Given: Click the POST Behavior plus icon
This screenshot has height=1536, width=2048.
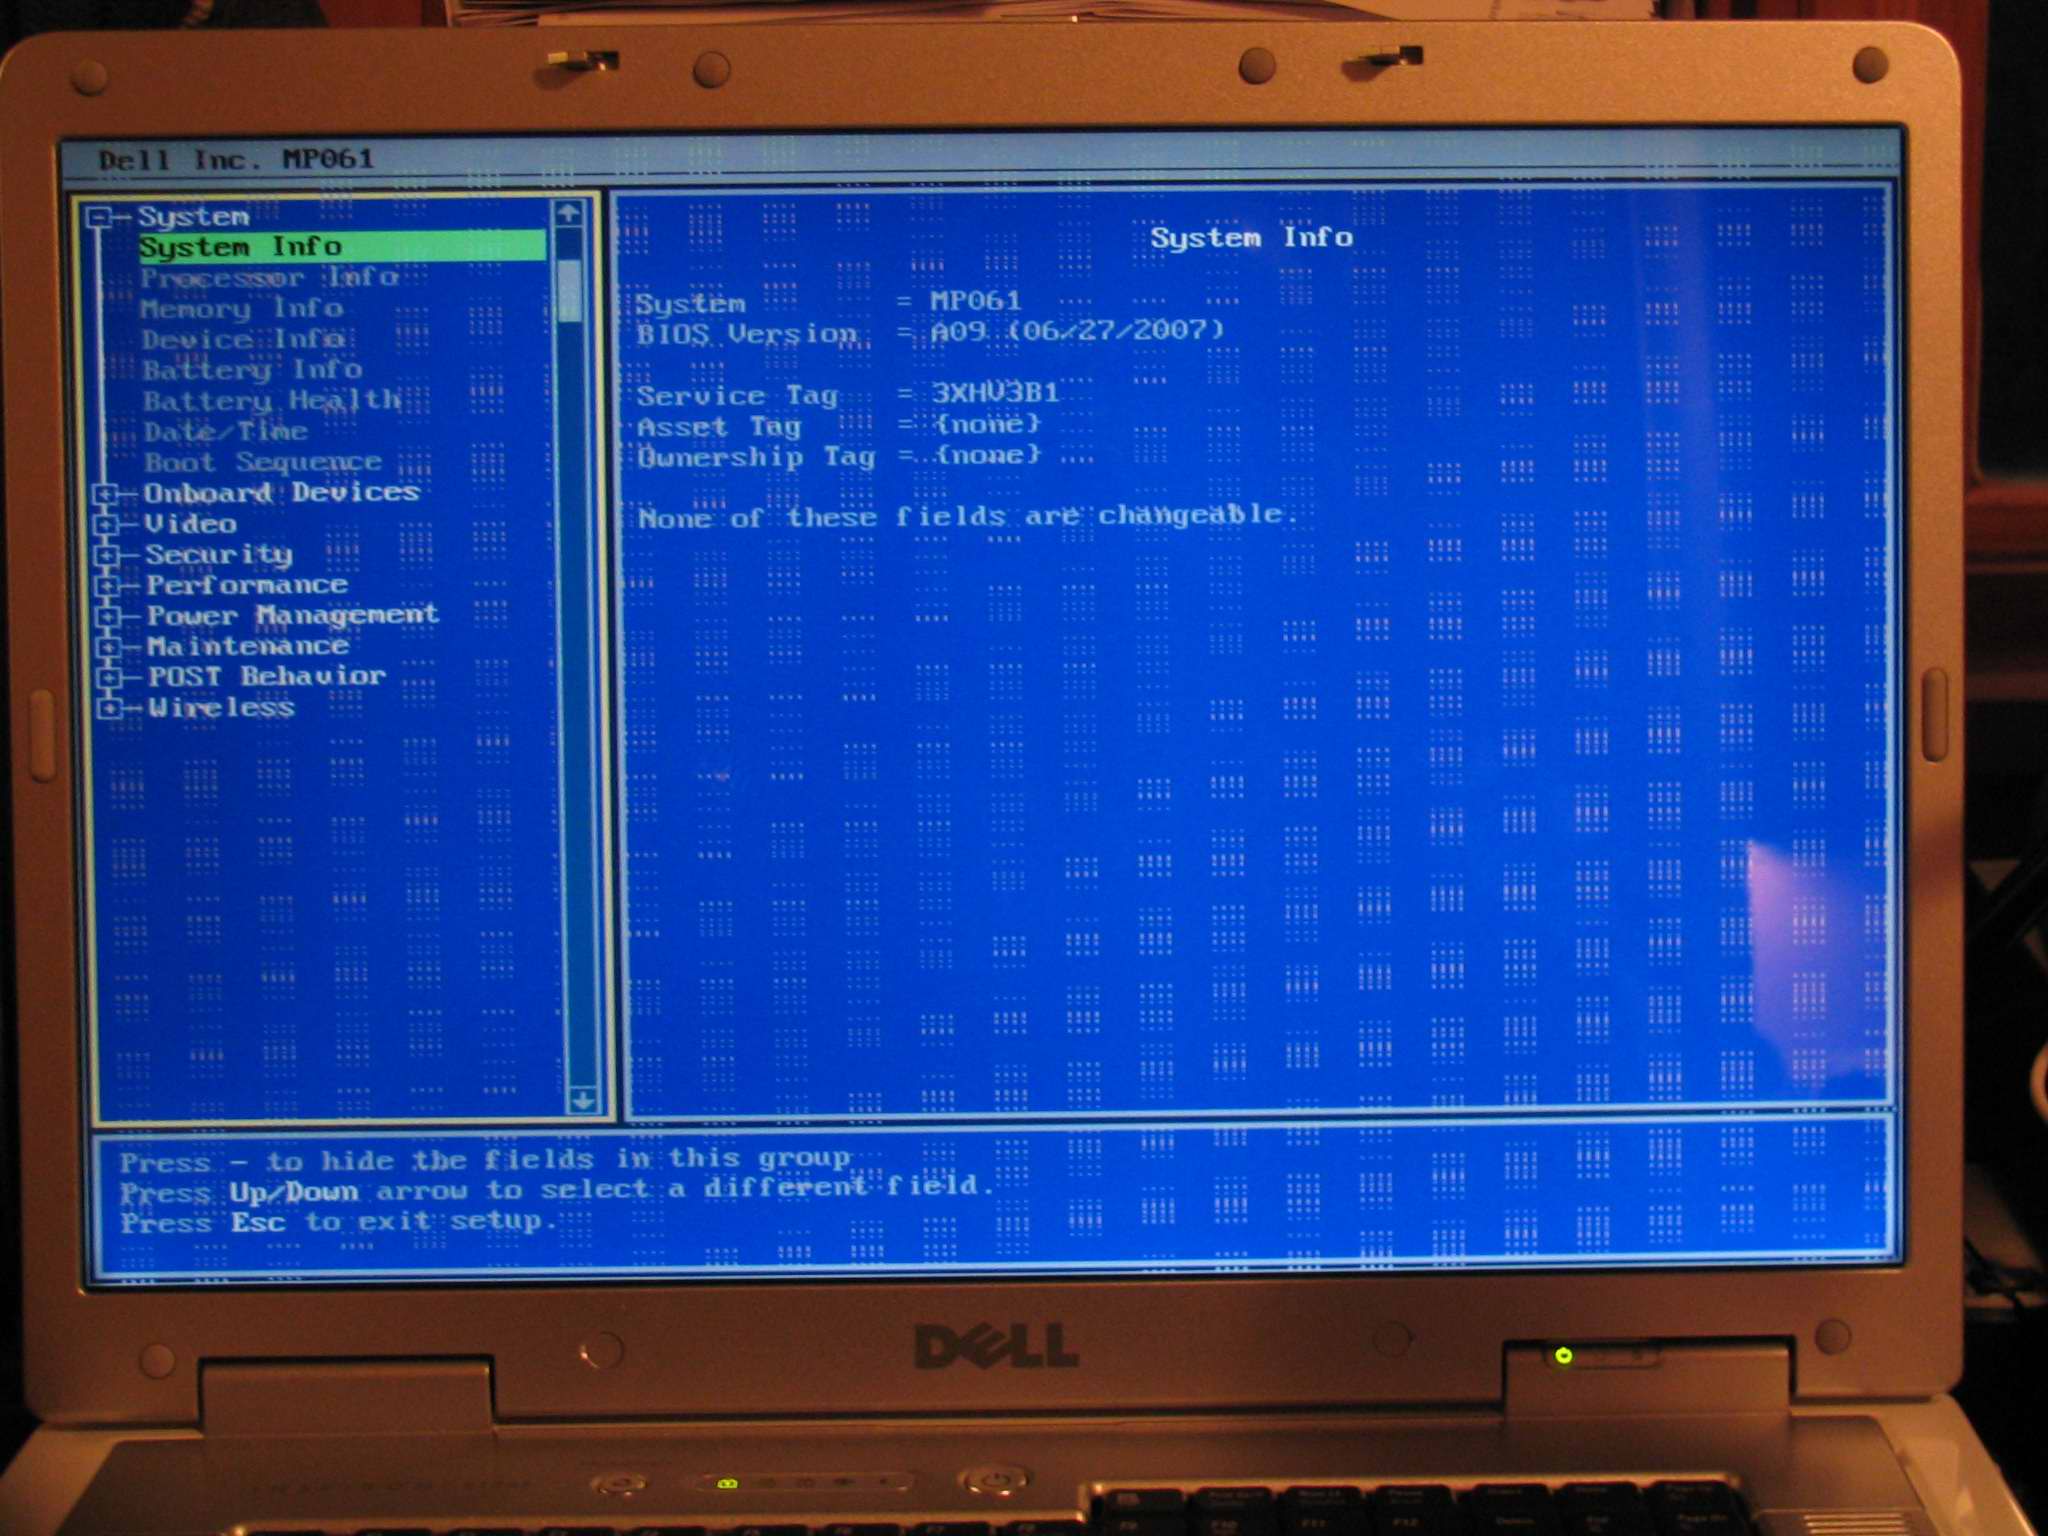Looking at the screenshot, I should [x=109, y=677].
